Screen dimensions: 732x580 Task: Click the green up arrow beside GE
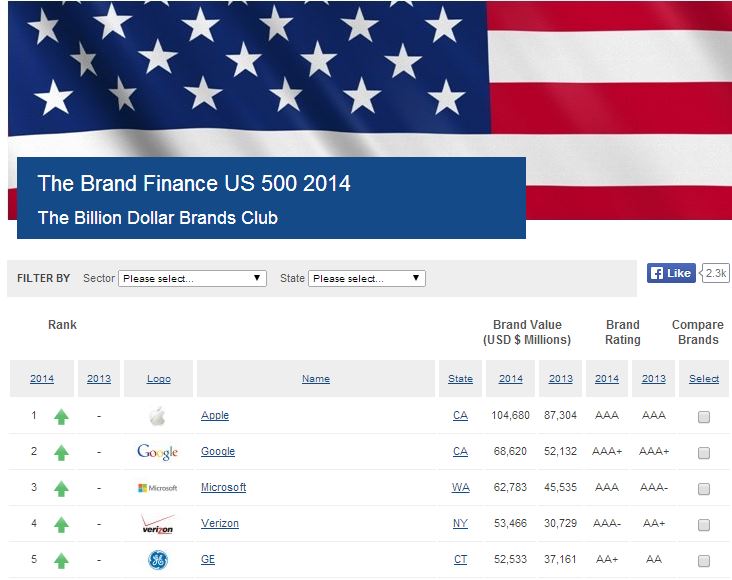click(x=61, y=561)
